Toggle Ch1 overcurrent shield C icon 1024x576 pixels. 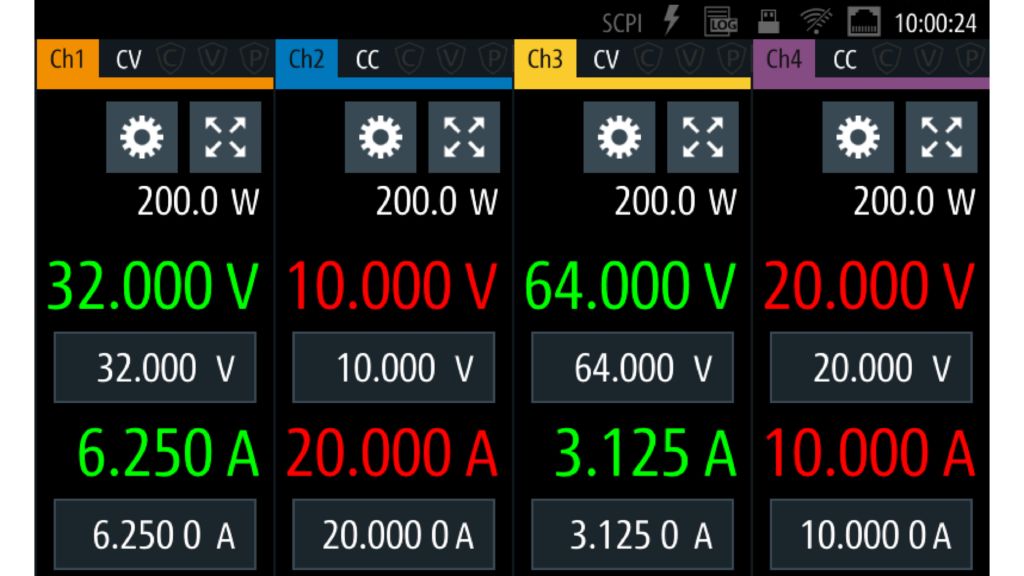[x=171, y=60]
